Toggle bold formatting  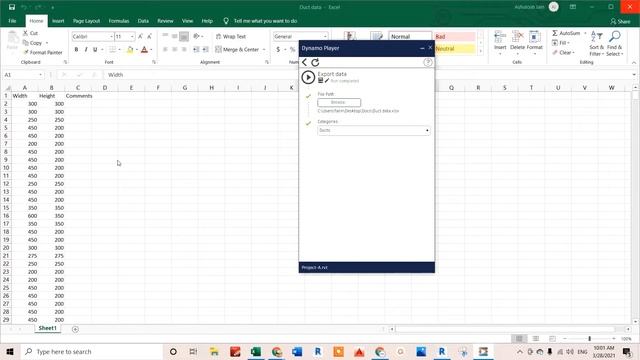coord(76,49)
